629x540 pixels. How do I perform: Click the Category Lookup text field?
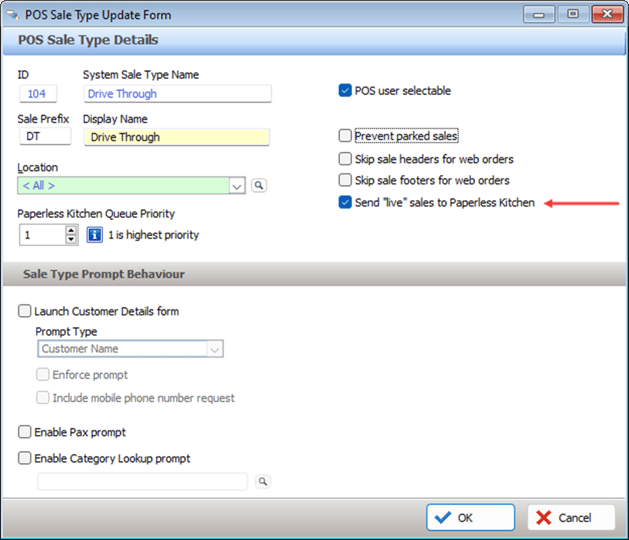tap(142, 481)
